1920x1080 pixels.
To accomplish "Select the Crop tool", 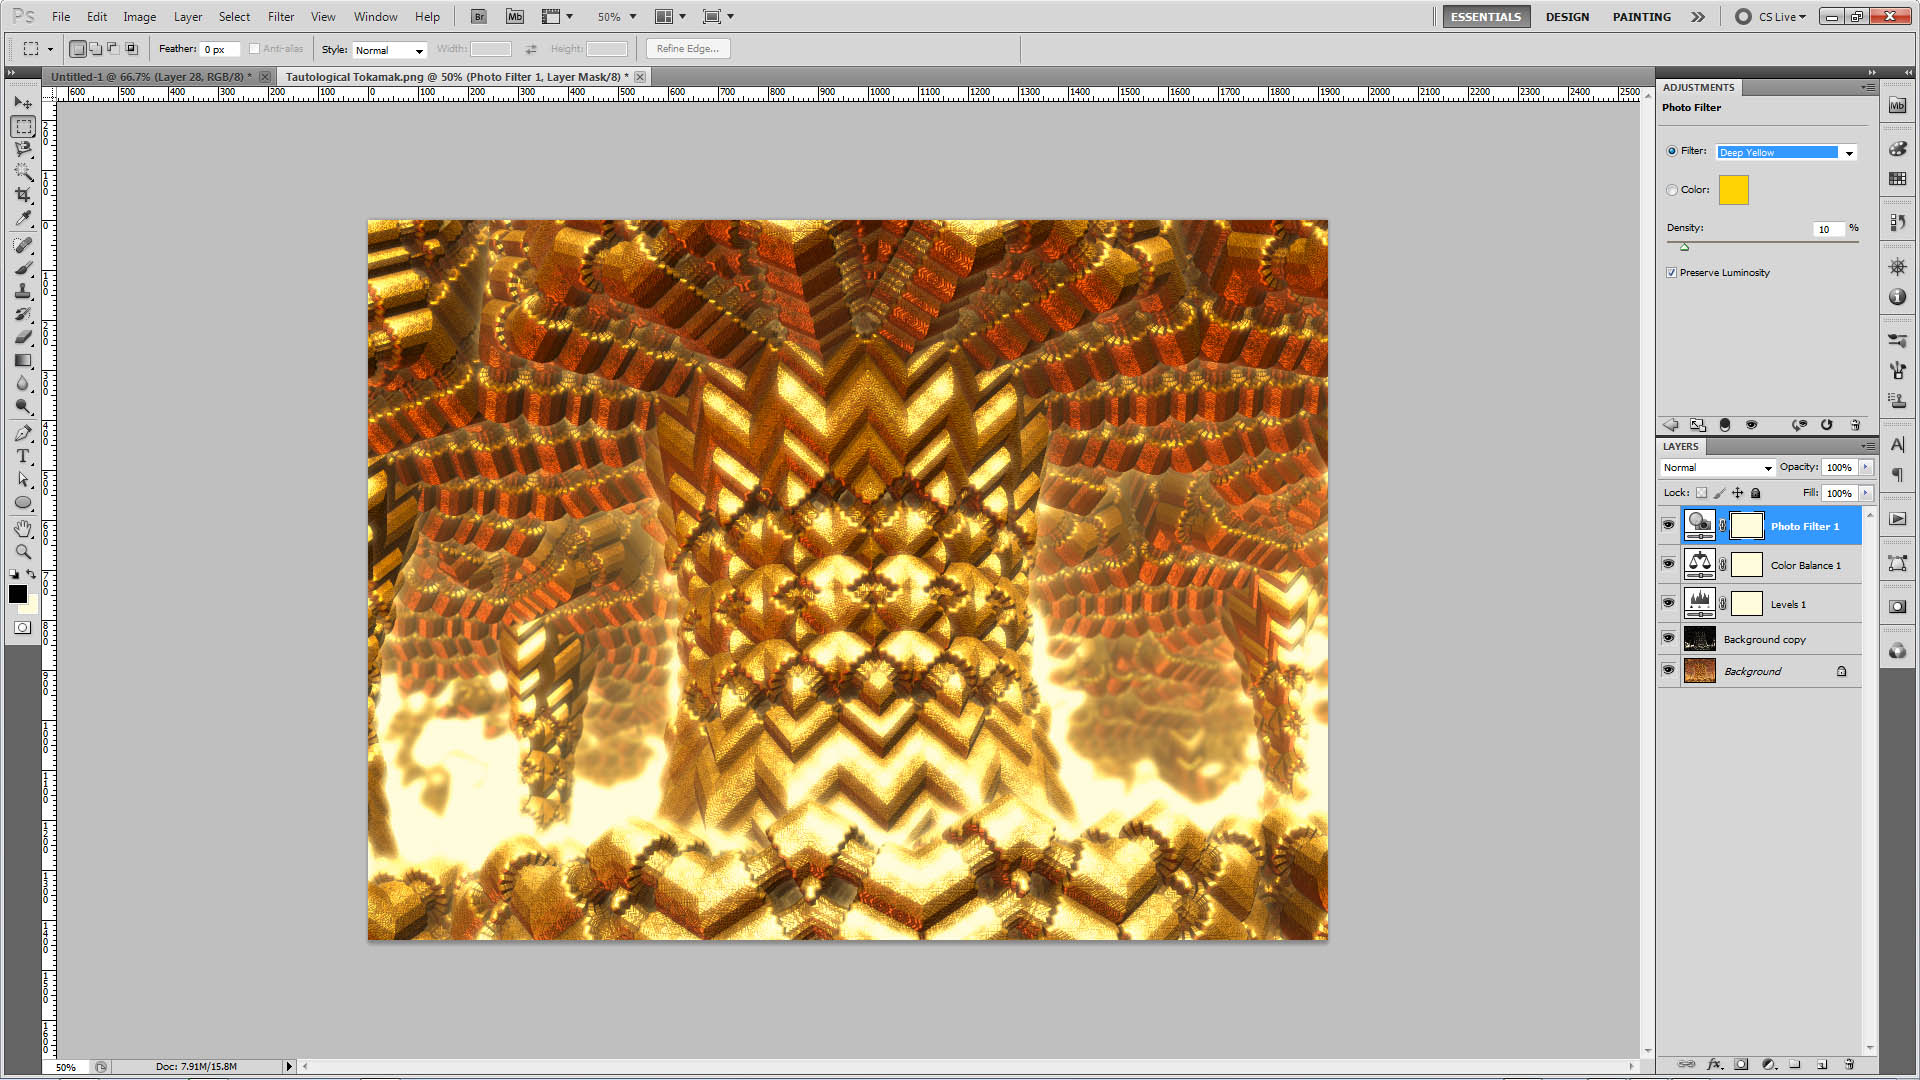I will click(23, 195).
